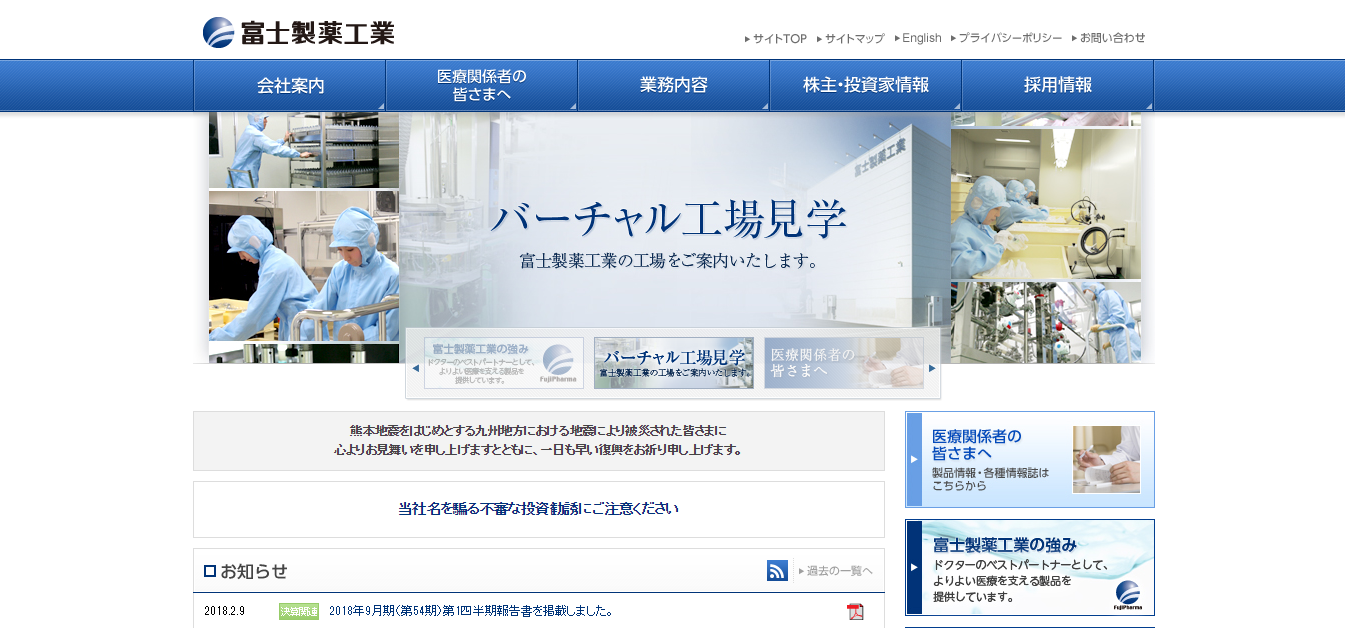This screenshot has height=628, width=1345.
Task: Click the 熊本地震 sympathy message text
Action: pyautogui.click(x=539, y=441)
